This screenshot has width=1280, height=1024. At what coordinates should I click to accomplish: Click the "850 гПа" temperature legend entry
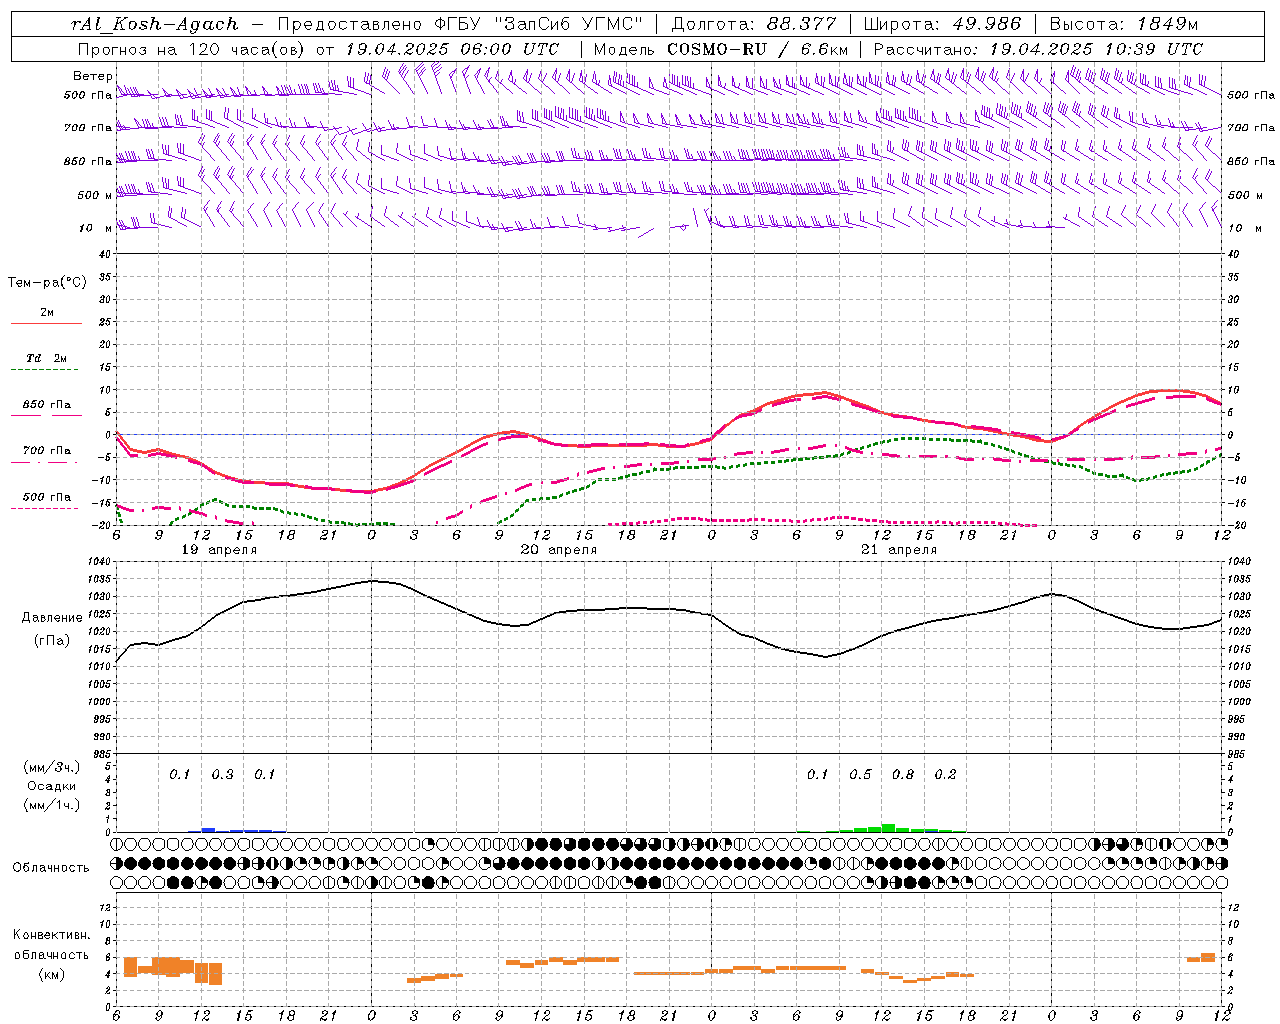click(x=47, y=405)
